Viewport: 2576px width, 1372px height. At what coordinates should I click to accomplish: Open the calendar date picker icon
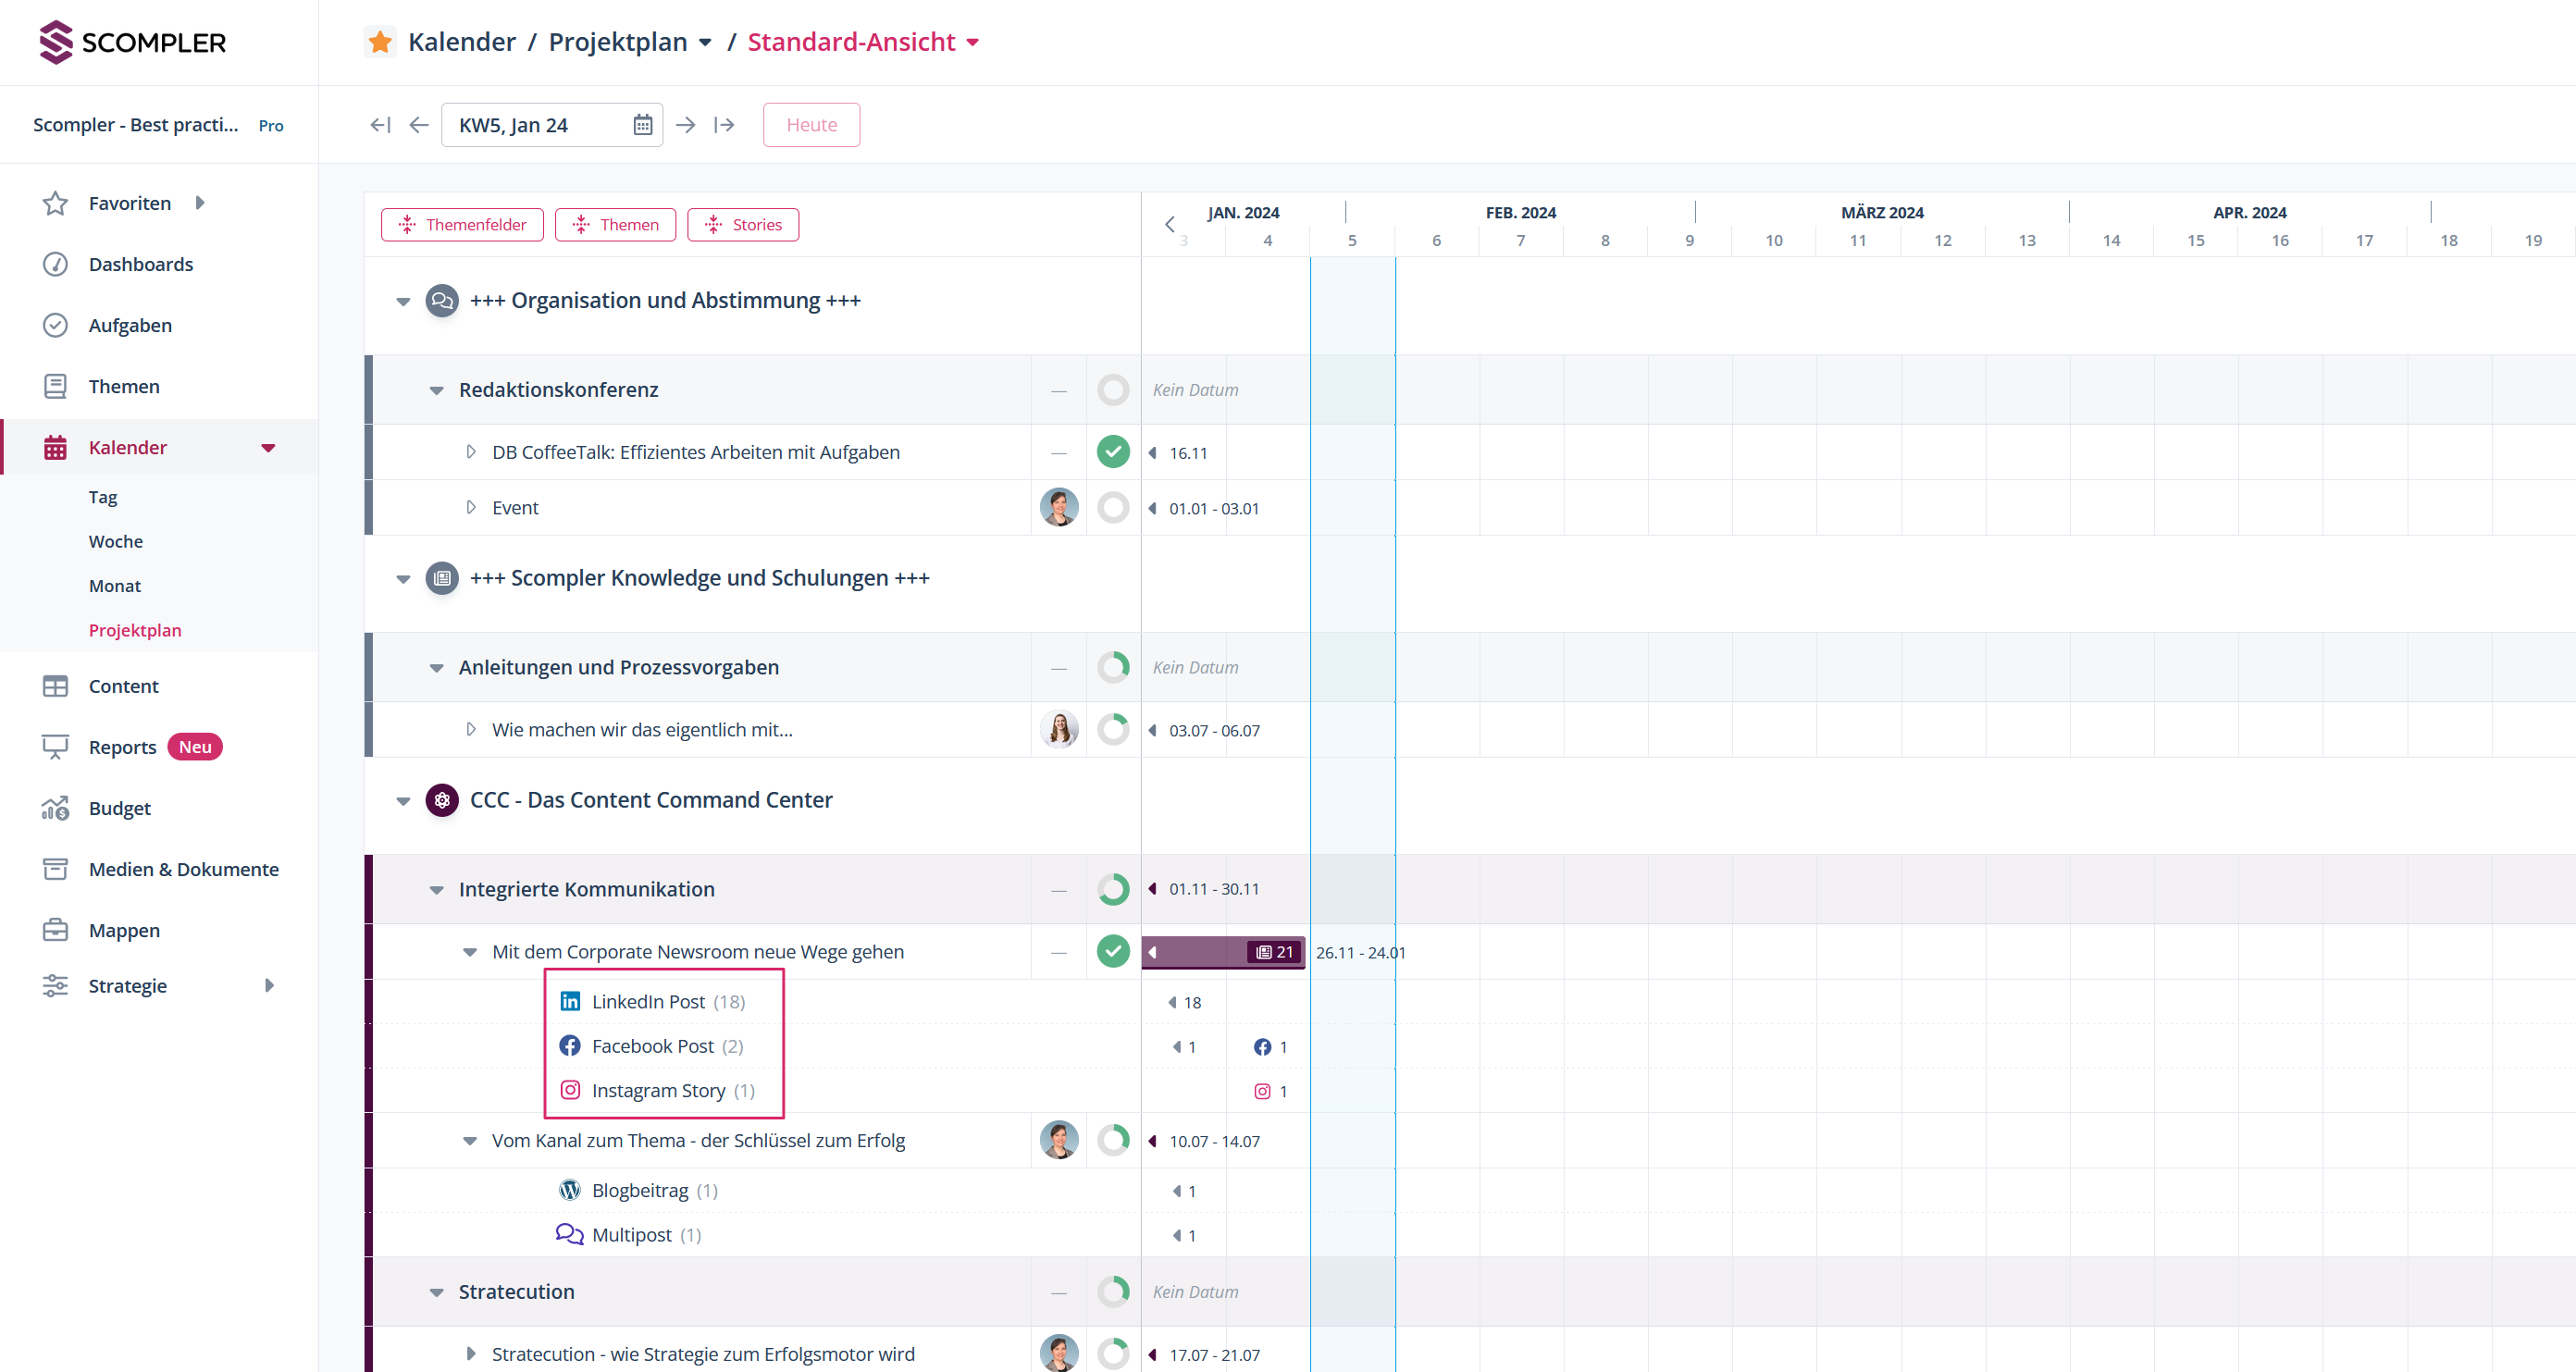(643, 125)
